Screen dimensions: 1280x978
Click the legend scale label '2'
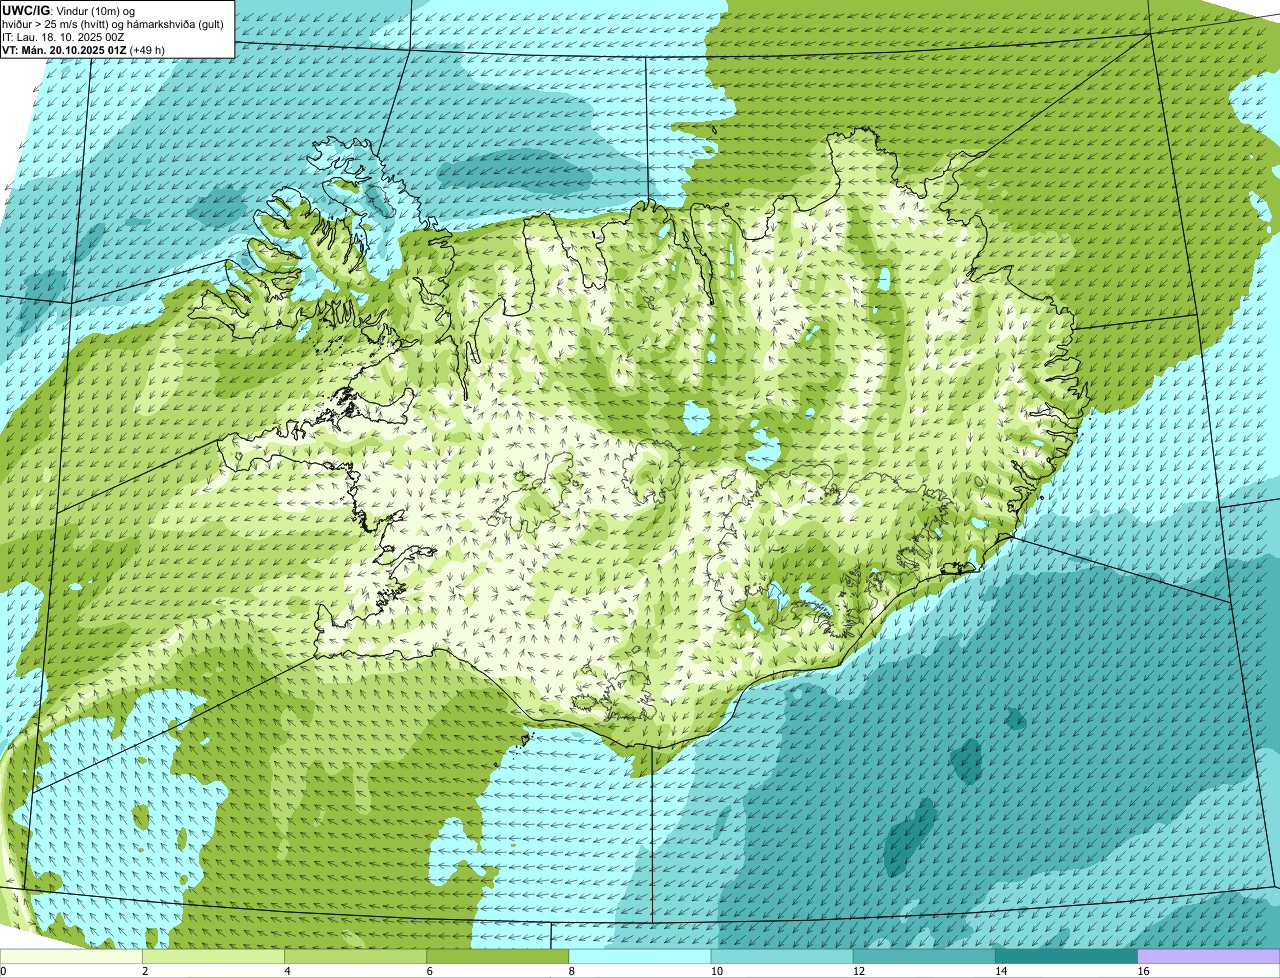pyautogui.click(x=145, y=971)
